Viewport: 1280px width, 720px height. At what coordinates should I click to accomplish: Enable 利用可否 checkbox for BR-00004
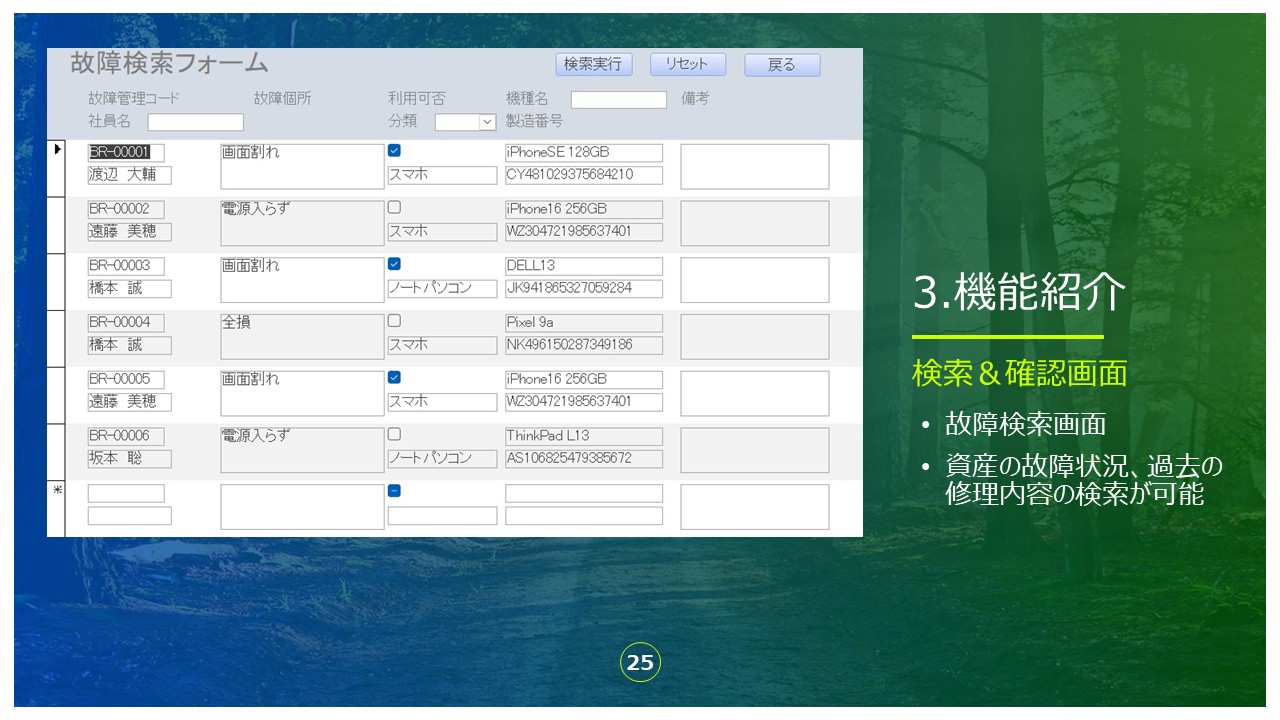coord(394,321)
